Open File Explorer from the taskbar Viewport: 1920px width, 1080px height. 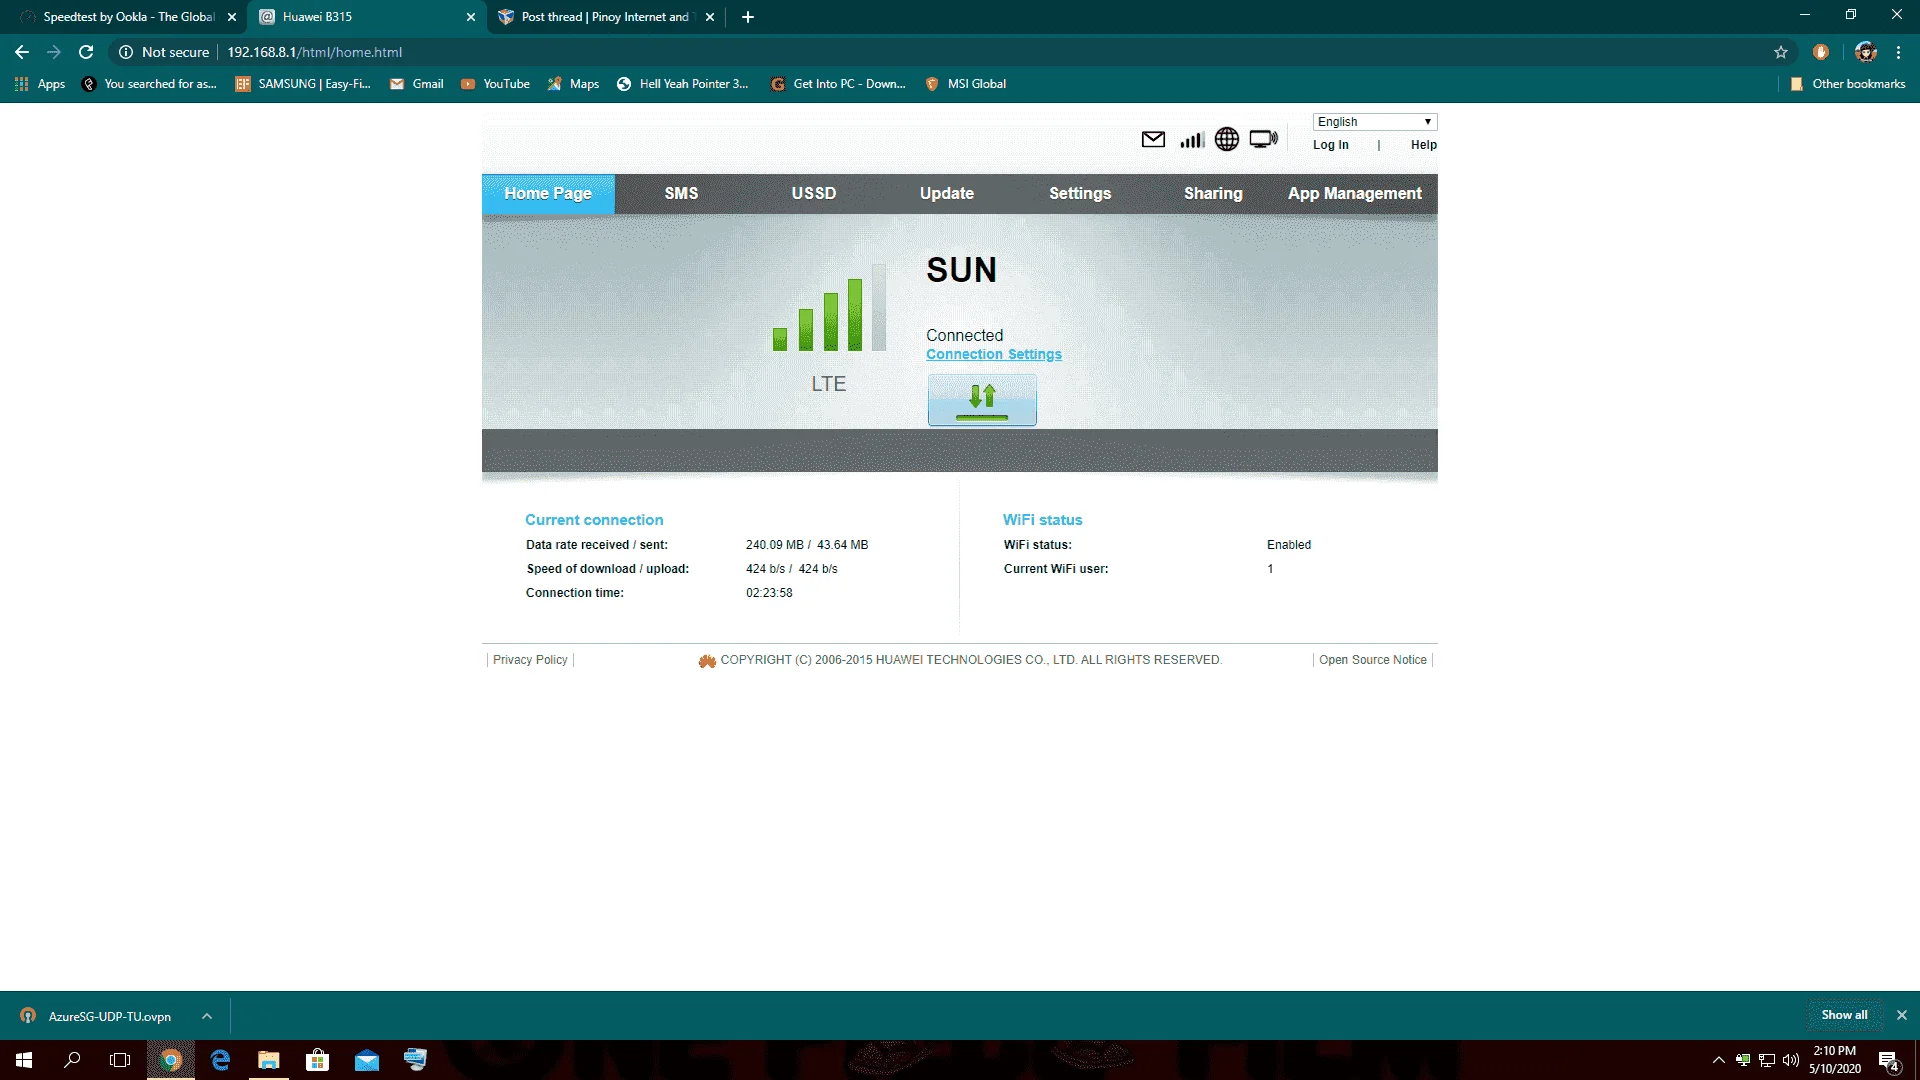(269, 1060)
